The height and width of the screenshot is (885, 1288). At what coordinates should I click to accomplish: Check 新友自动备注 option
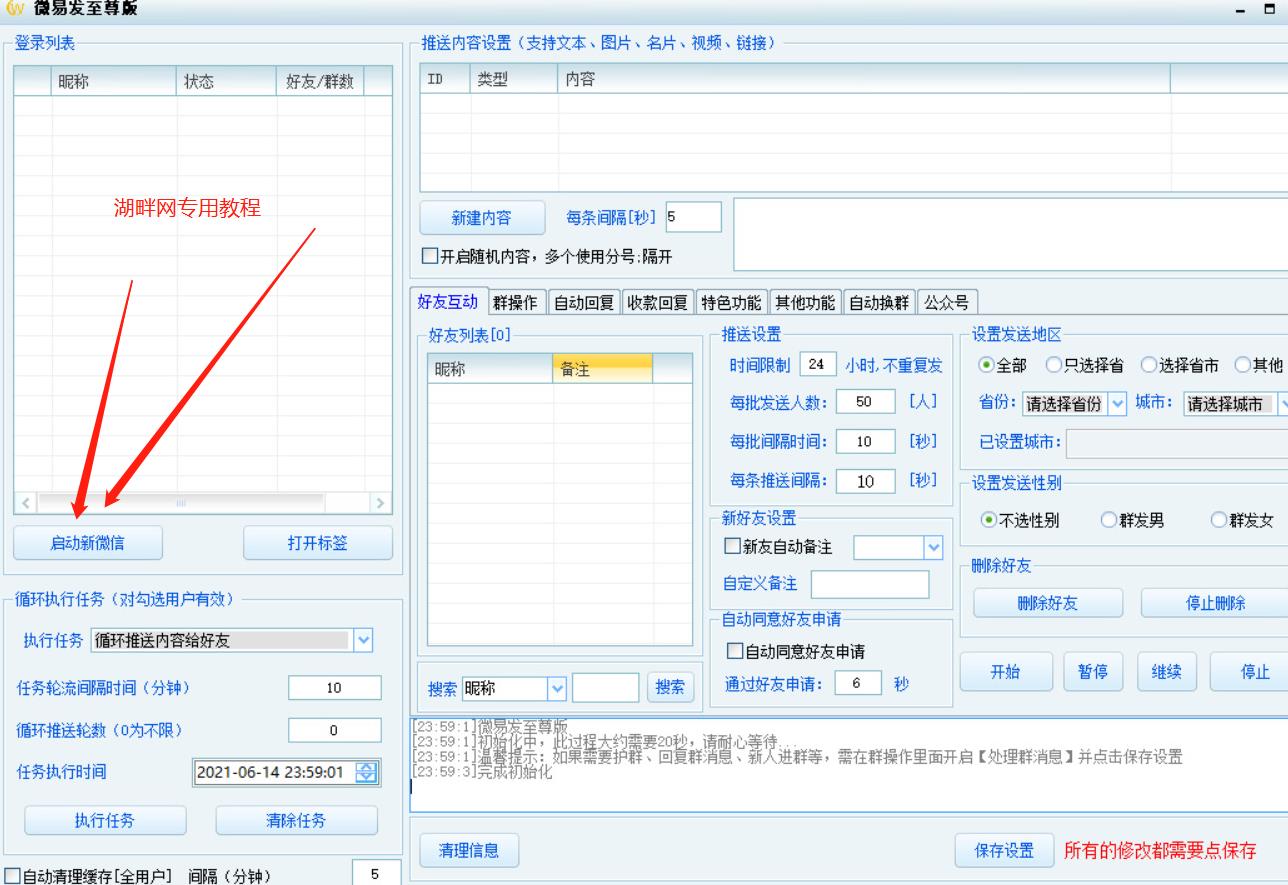click(732, 547)
